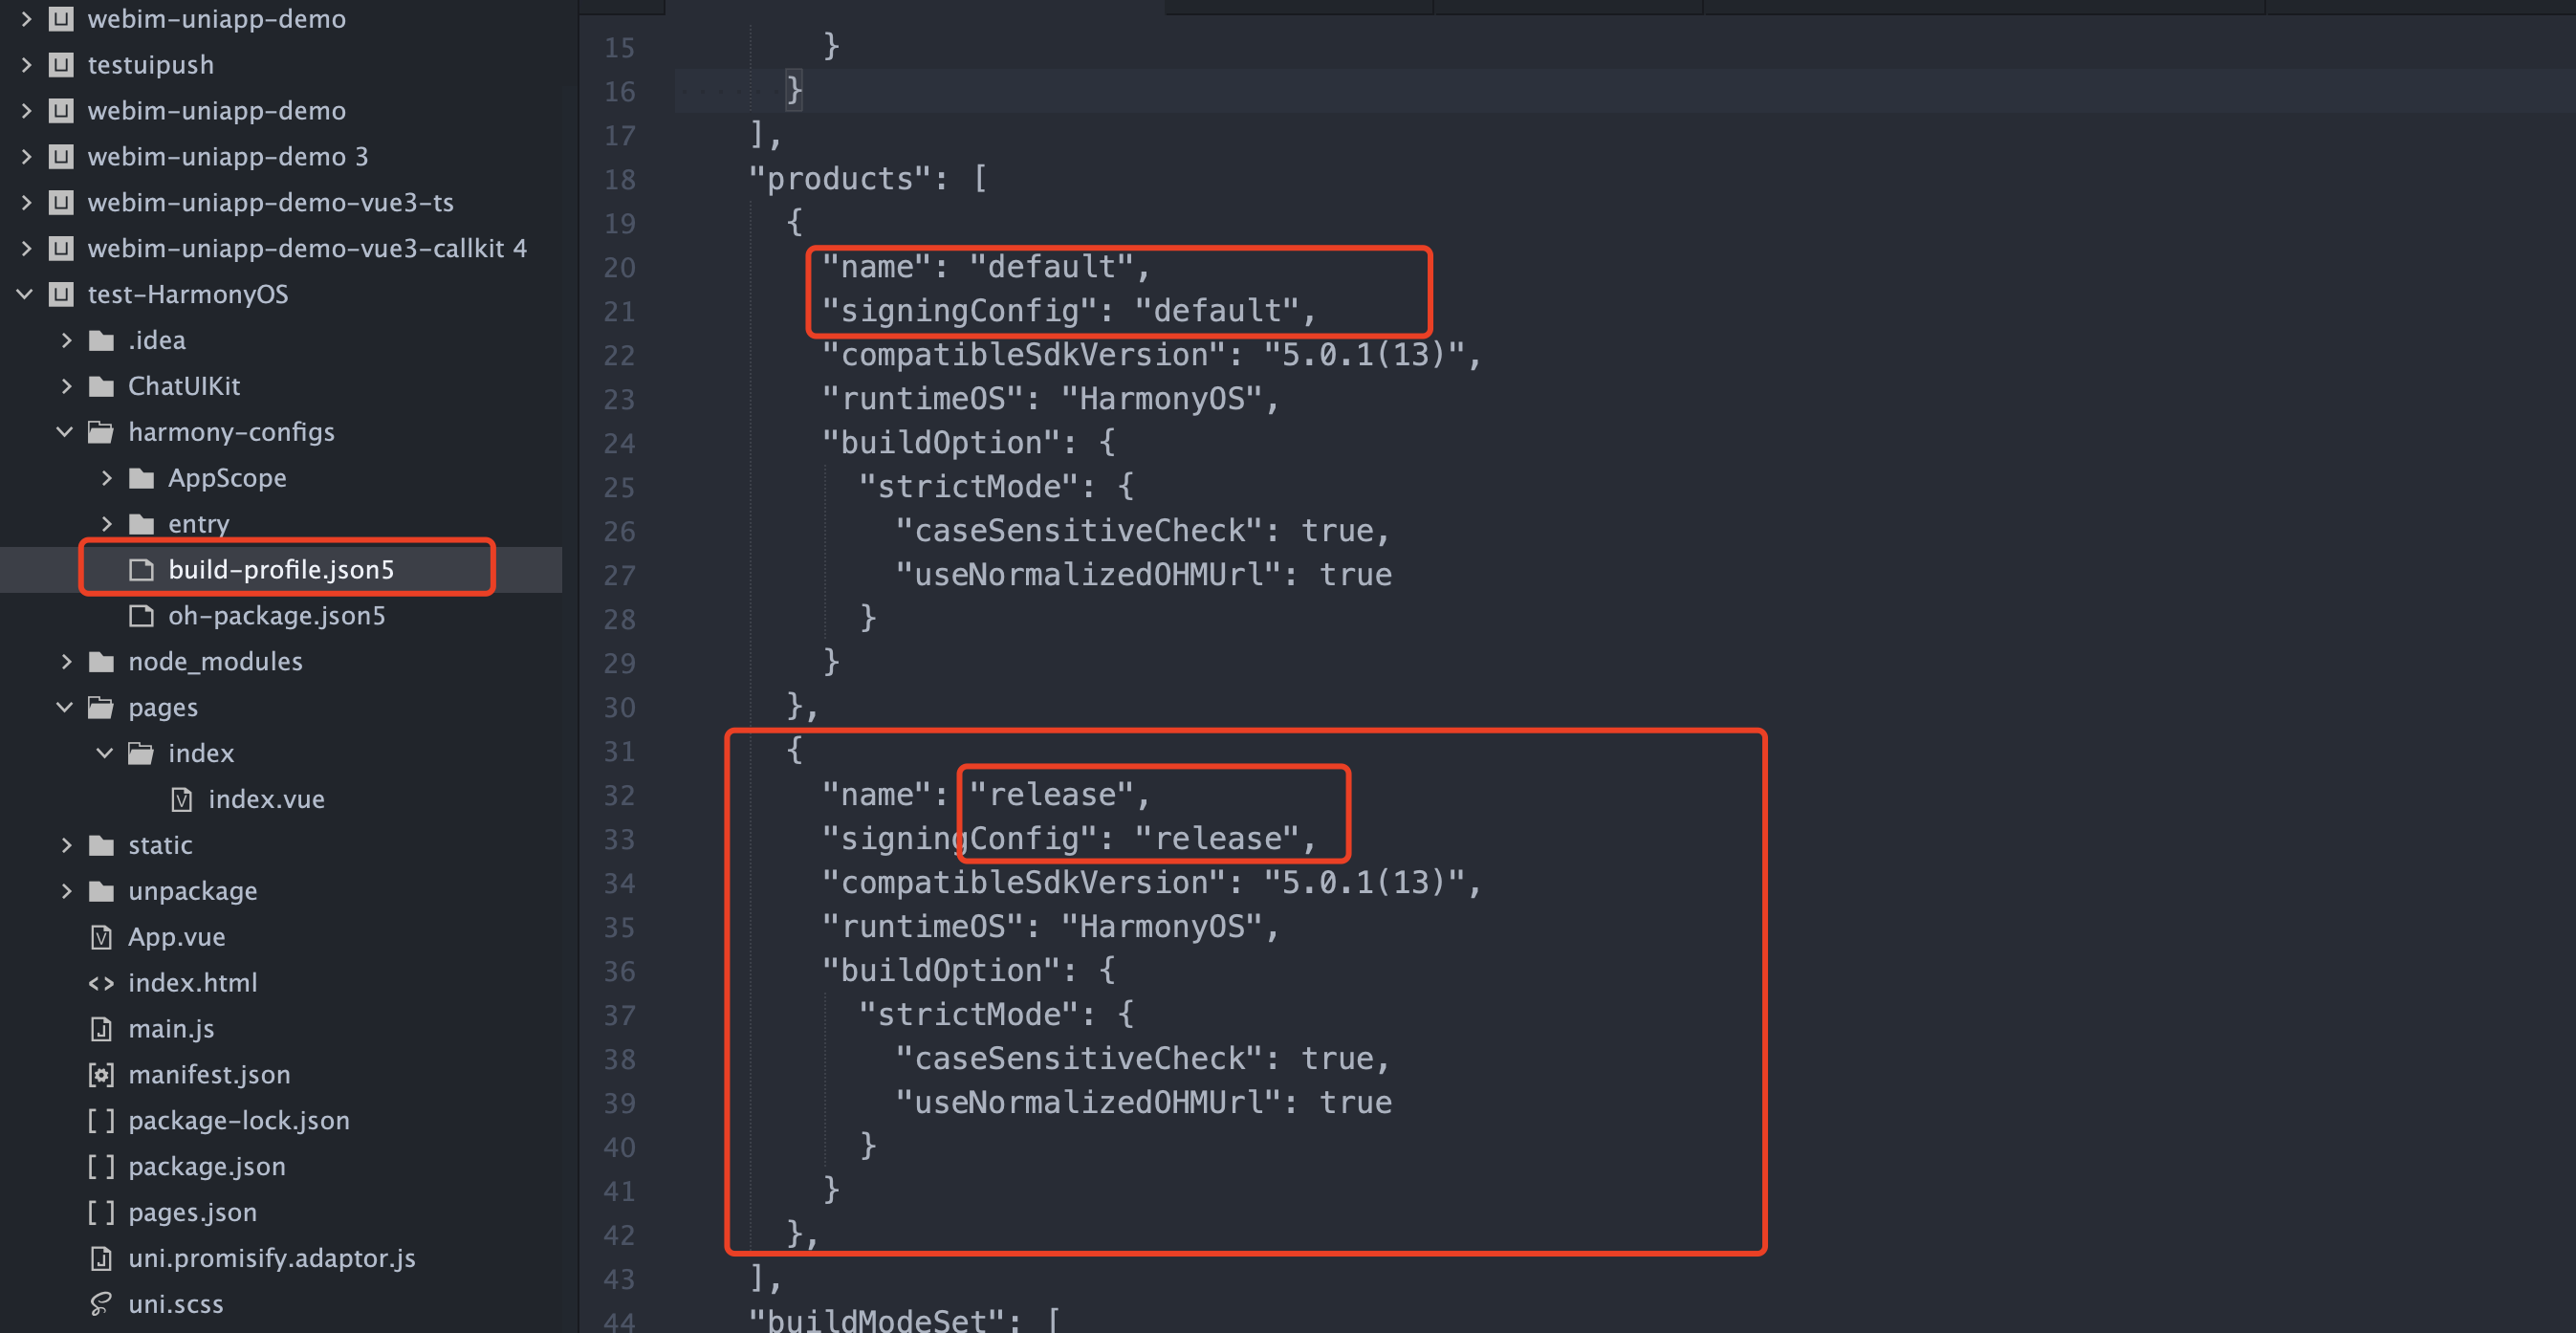The height and width of the screenshot is (1333, 2576).
Task: Click the index.html code icon
Action: (x=101, y=983)
